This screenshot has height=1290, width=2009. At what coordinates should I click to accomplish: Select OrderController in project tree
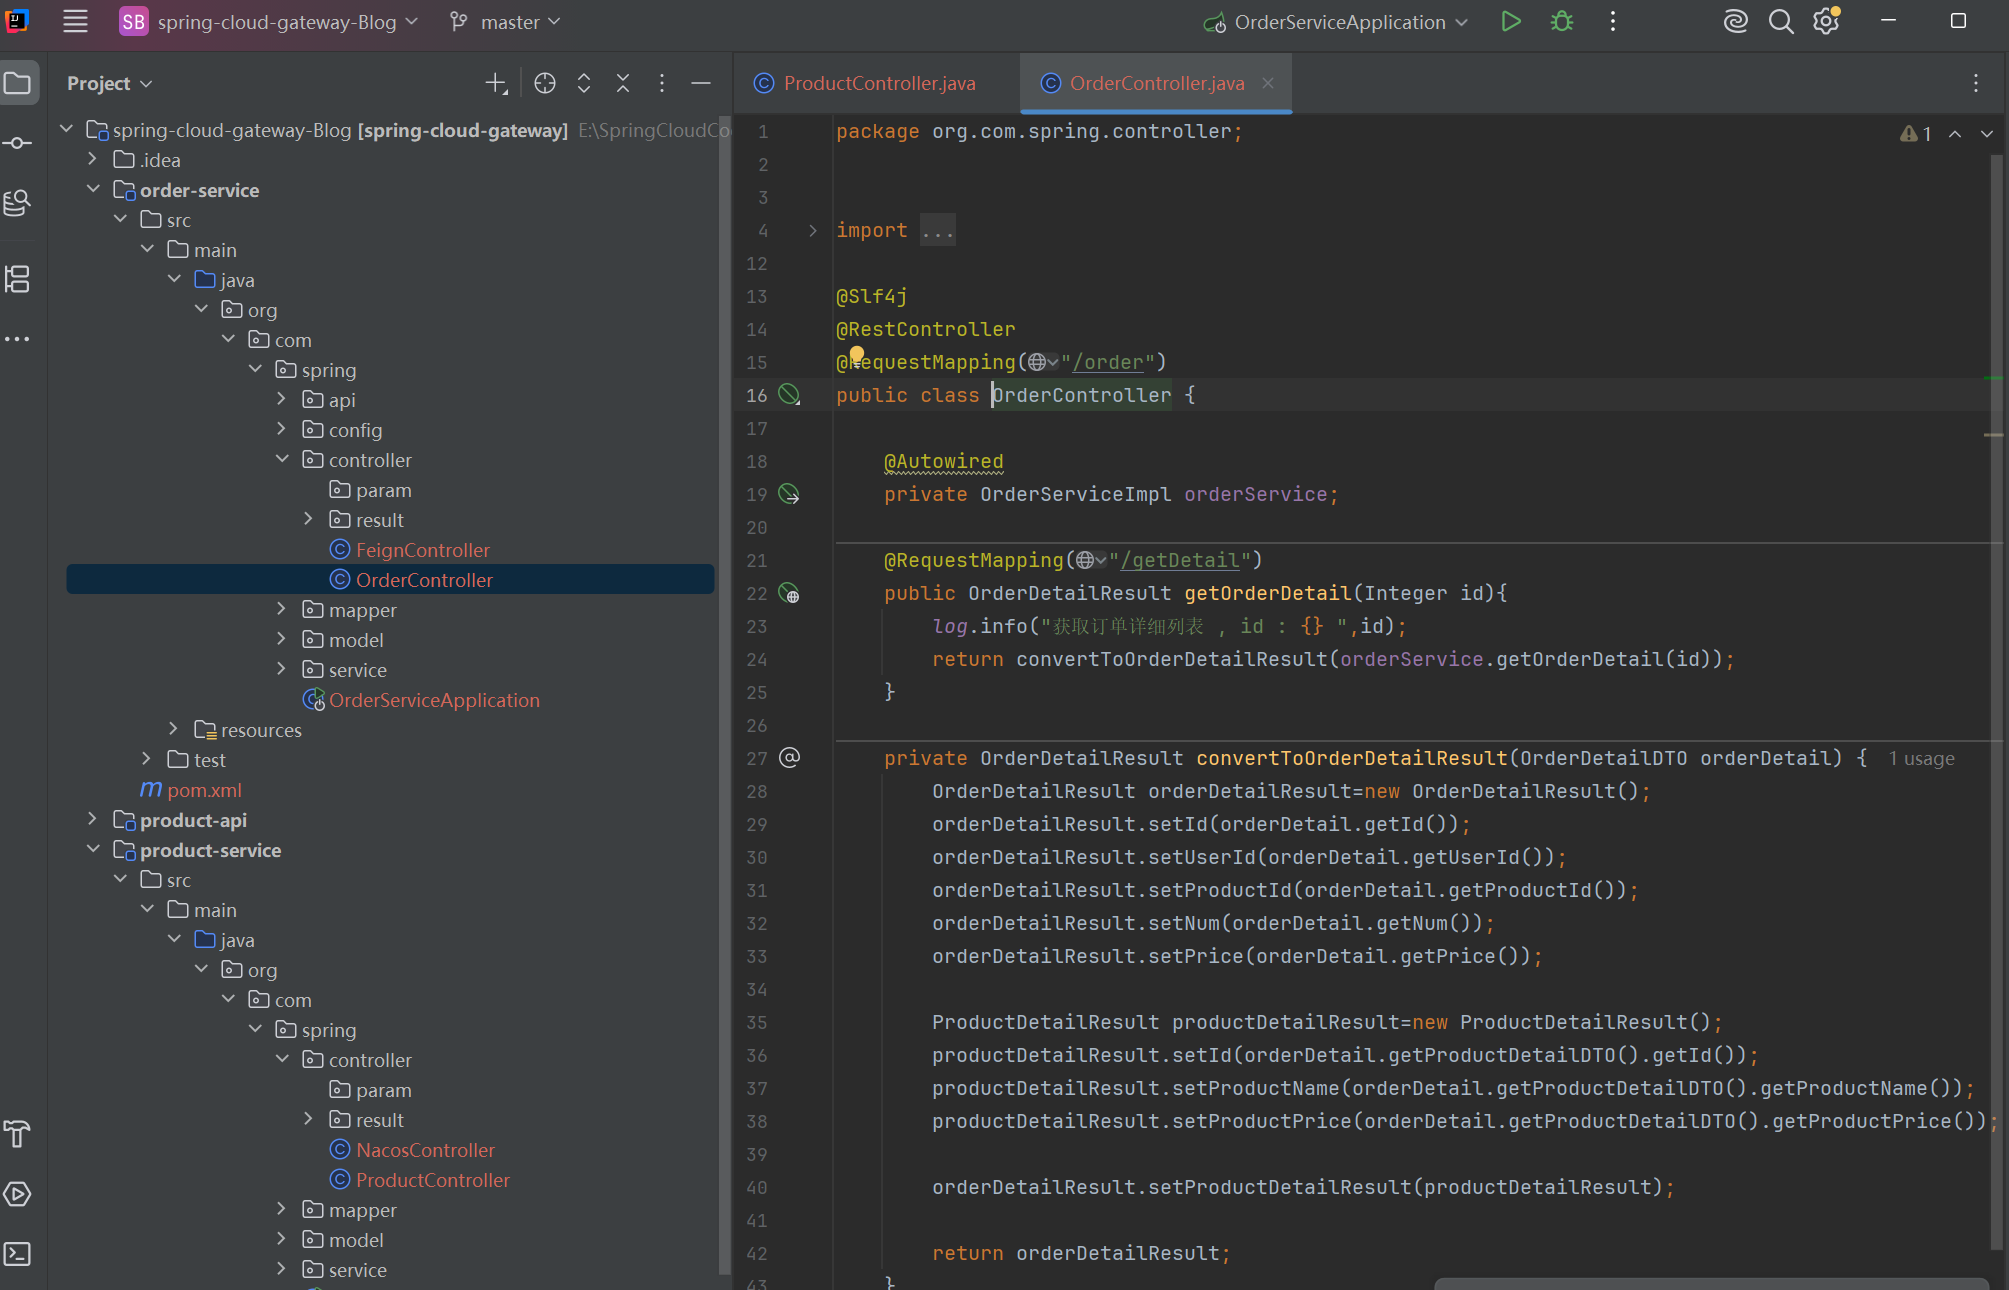[x=391, y=580]
